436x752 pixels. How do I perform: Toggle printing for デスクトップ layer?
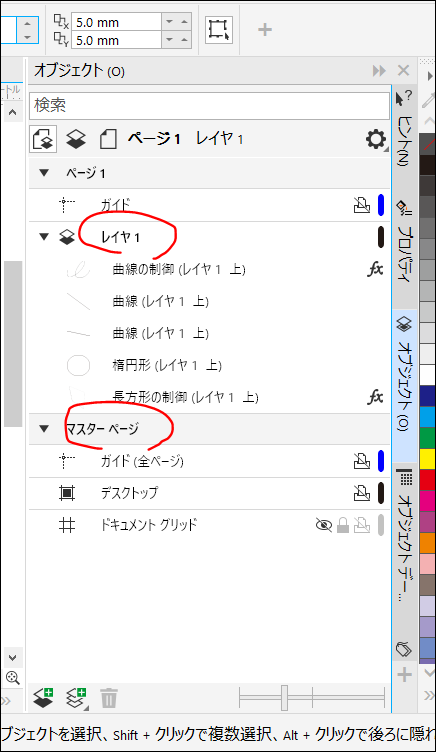click(362, 493)
